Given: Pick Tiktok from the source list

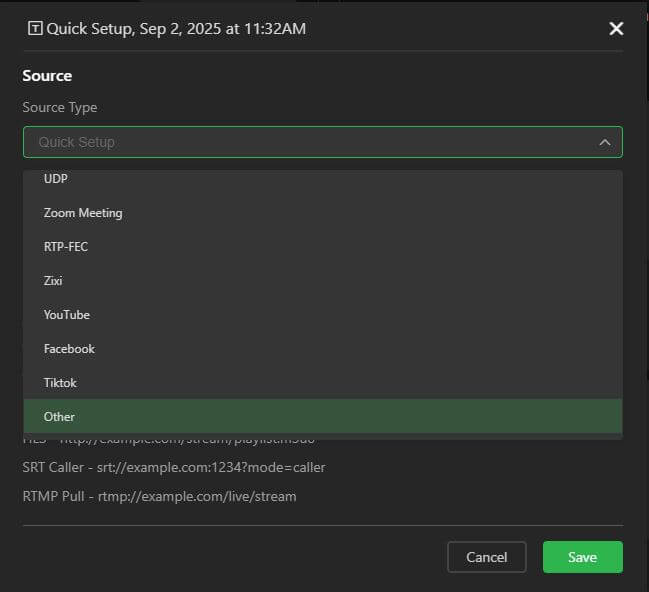Looking at the screenshot, I should point(60,383).
